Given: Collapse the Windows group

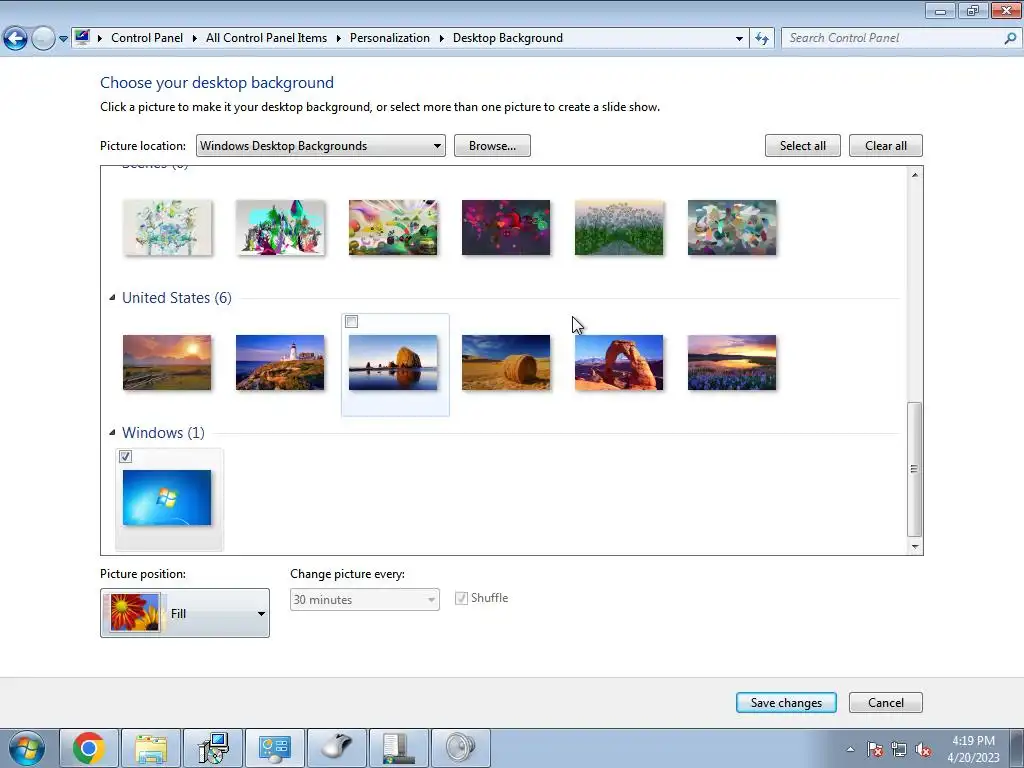Looking at the screenshot, I should [x=112, y=432].
